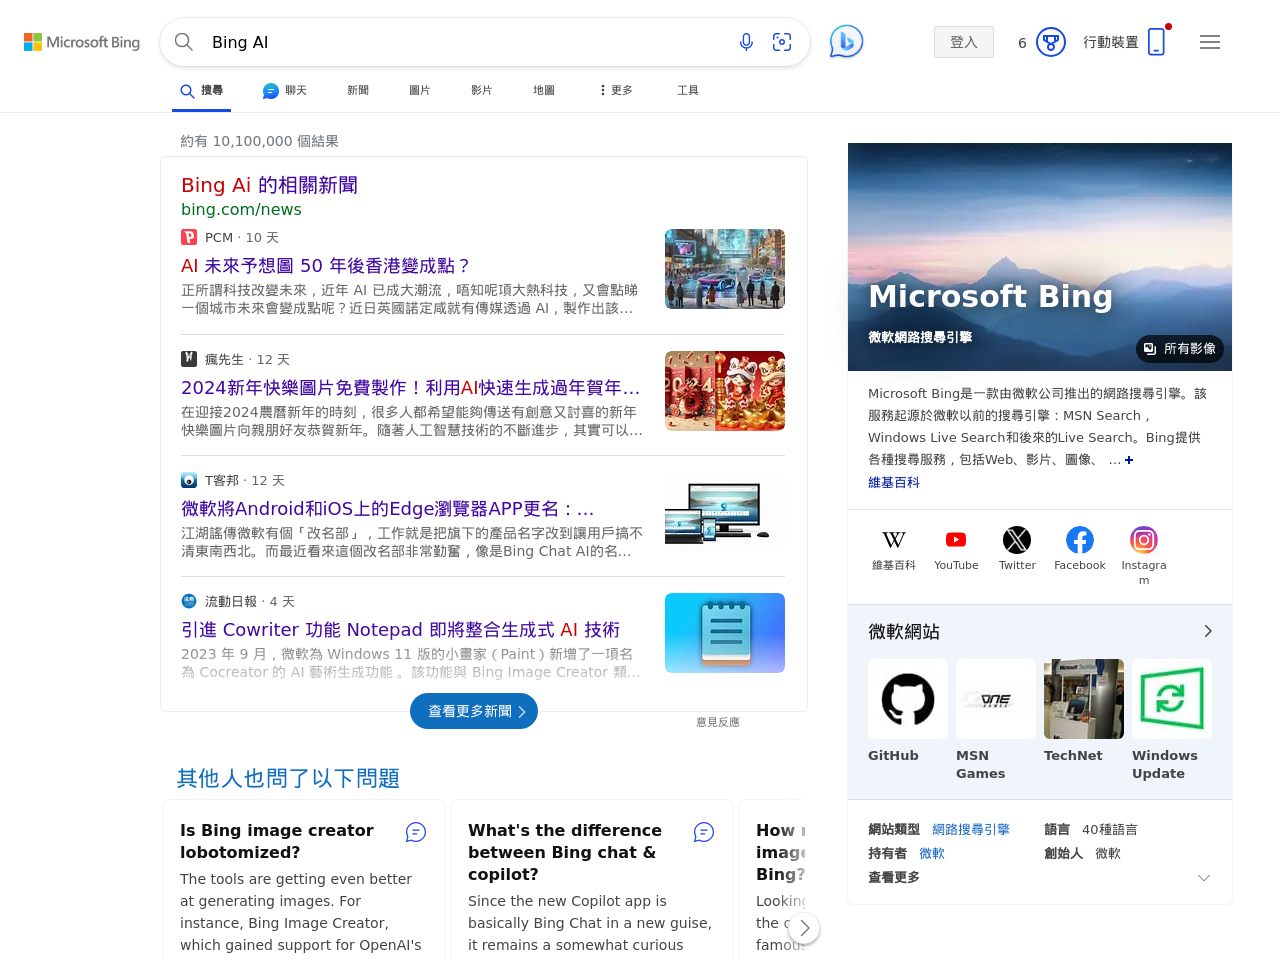The image size is (1280, 960).
Task: Open visual search camera icon
Action: pos(782,42)
